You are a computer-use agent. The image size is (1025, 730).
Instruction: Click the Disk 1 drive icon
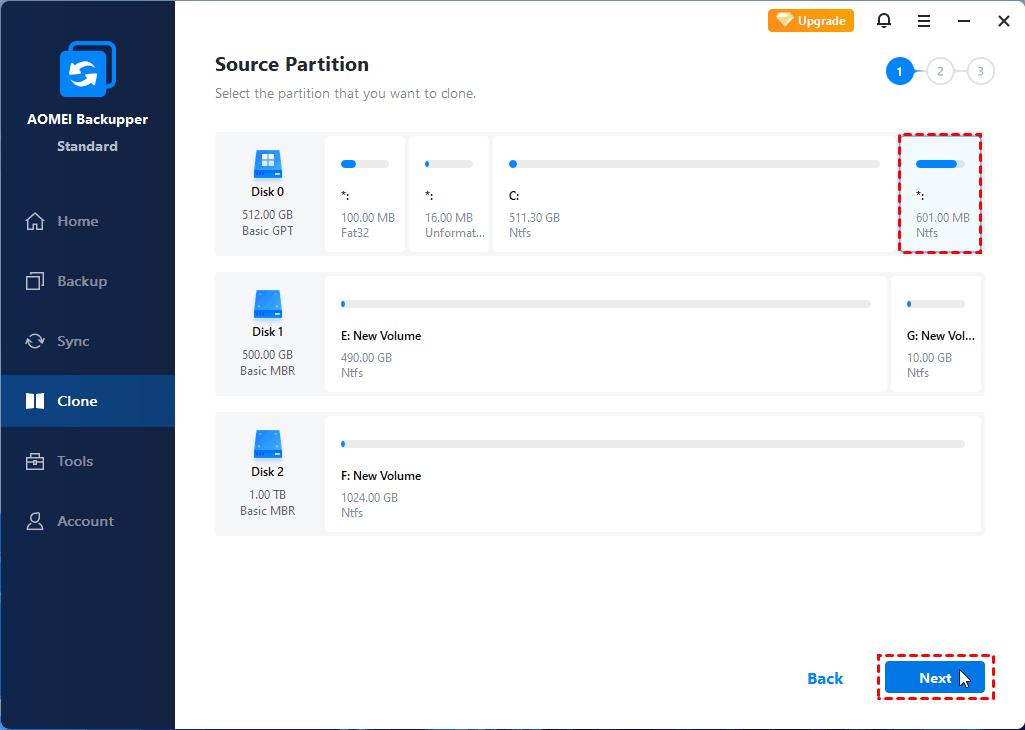click(267, 304)
